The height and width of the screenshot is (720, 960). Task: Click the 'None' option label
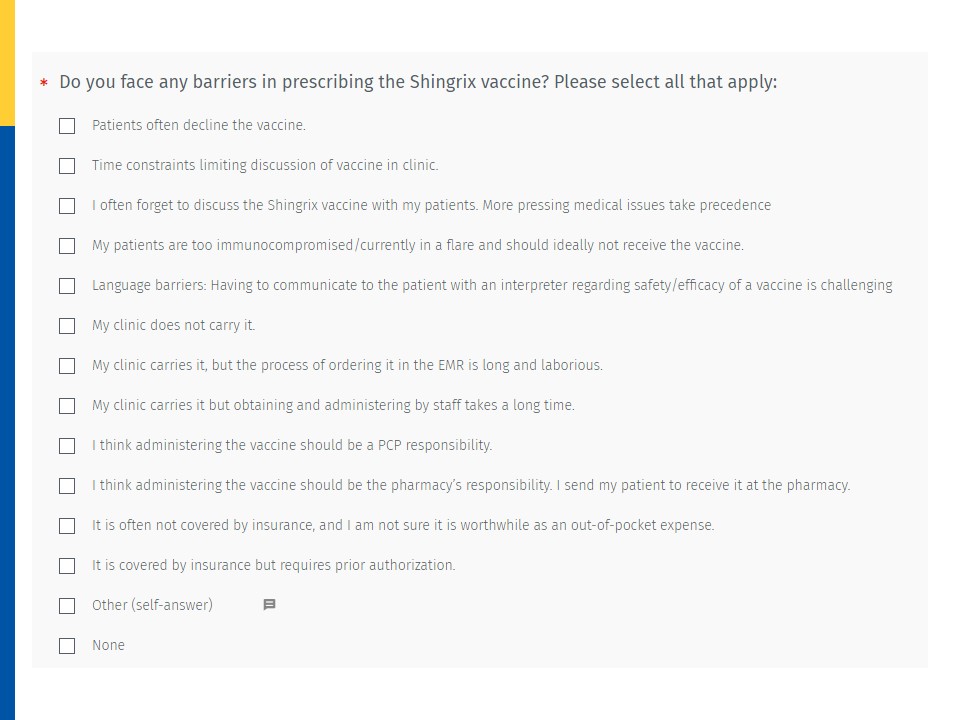[108, 646]
